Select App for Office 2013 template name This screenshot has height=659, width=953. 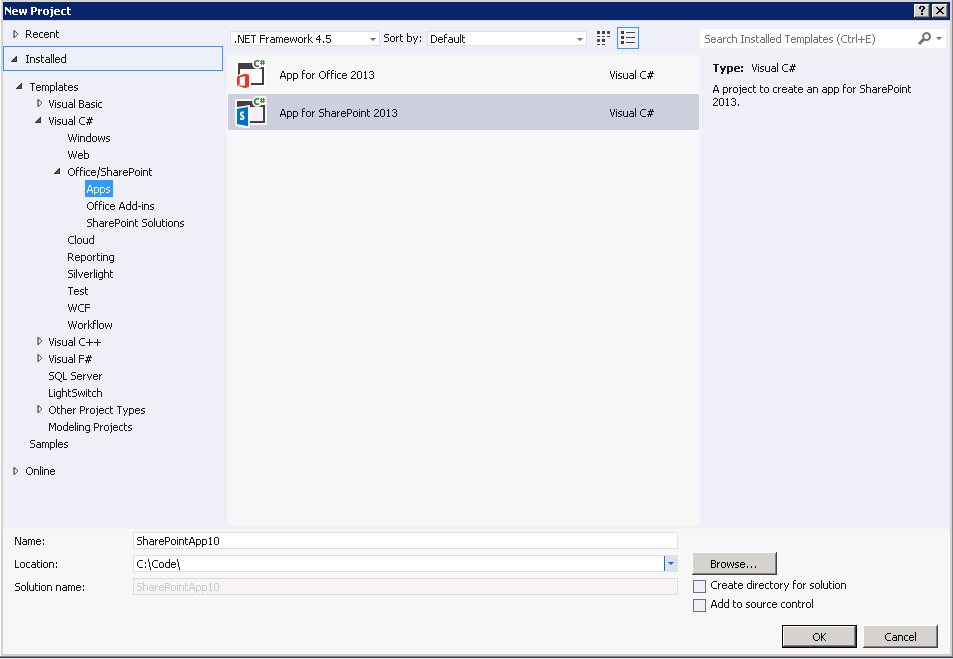[327, 75]
